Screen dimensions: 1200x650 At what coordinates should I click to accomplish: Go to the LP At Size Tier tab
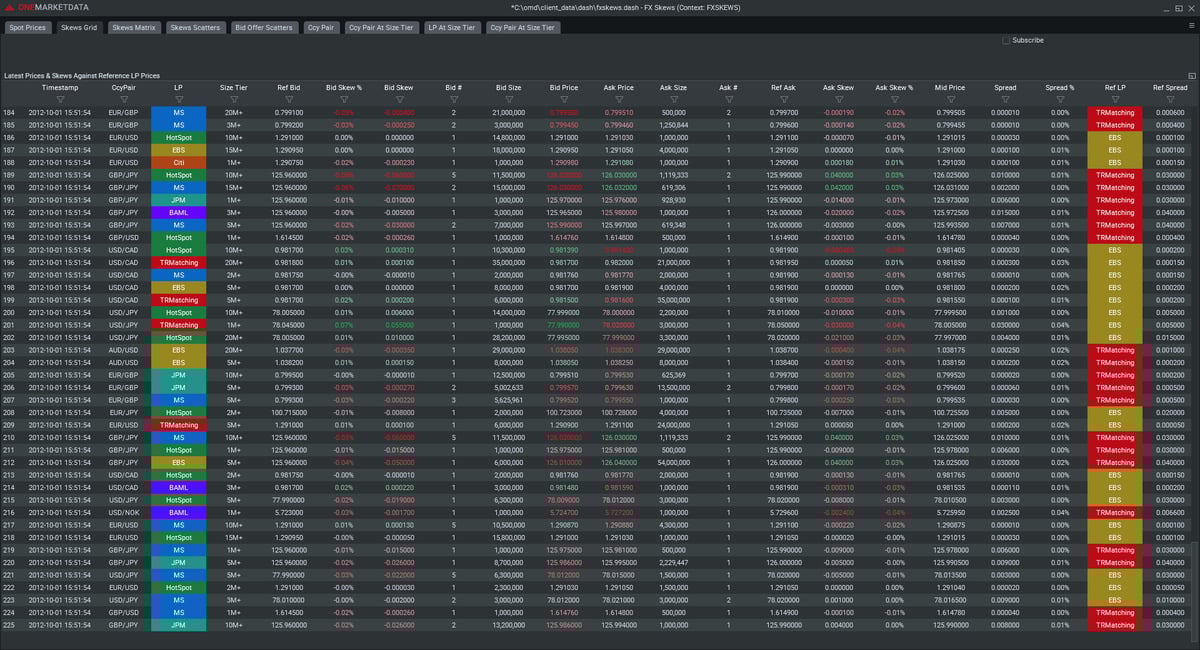[452, 28]
